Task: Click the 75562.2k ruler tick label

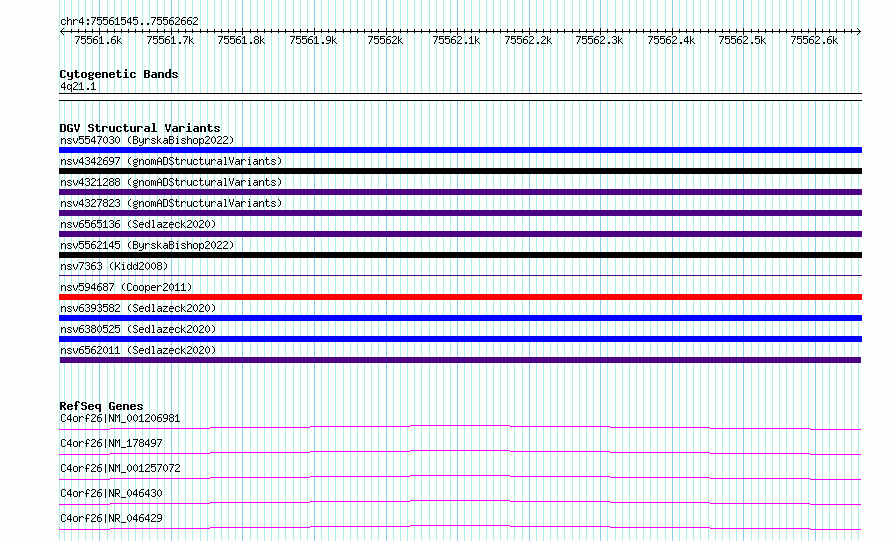Action: pos(528,40)
